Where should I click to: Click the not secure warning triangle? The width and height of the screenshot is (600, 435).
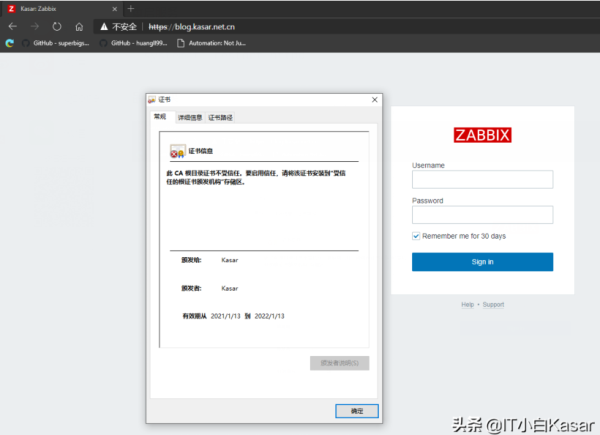104,27
